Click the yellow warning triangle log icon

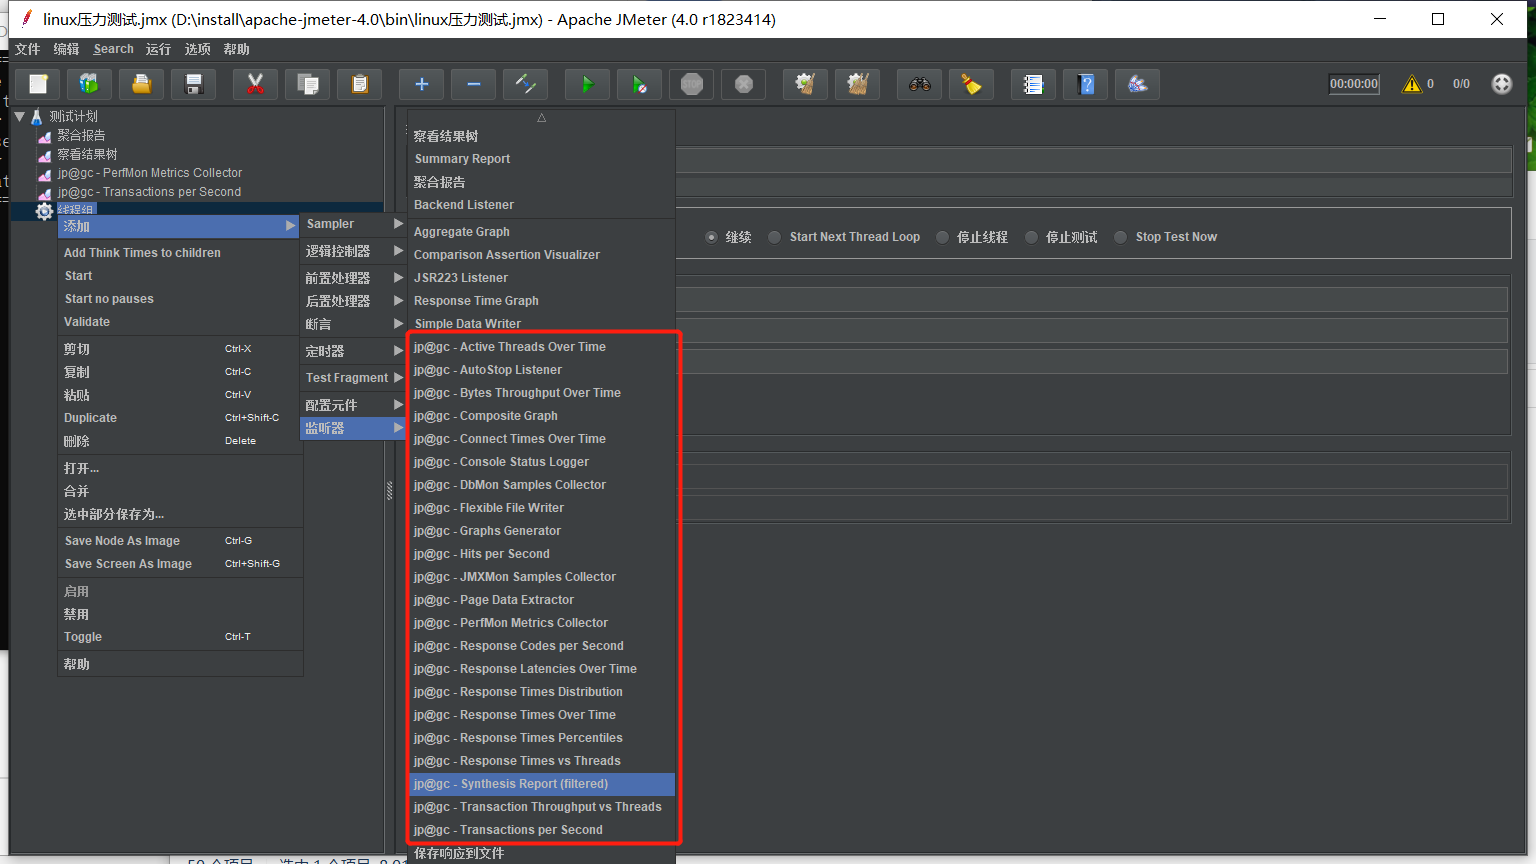tap(1412, 84)
